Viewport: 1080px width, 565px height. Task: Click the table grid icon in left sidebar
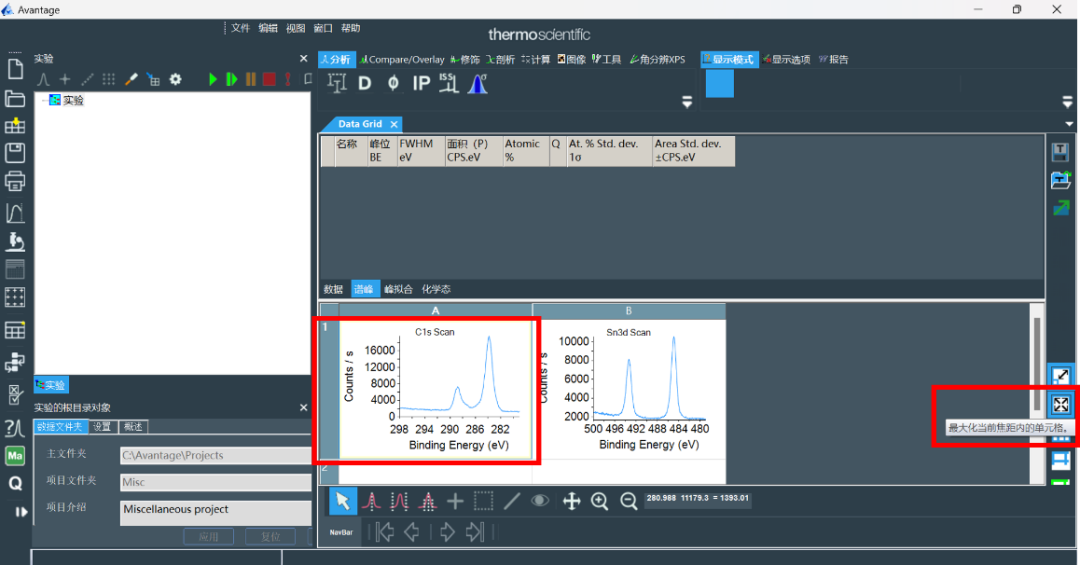(15, 330)
